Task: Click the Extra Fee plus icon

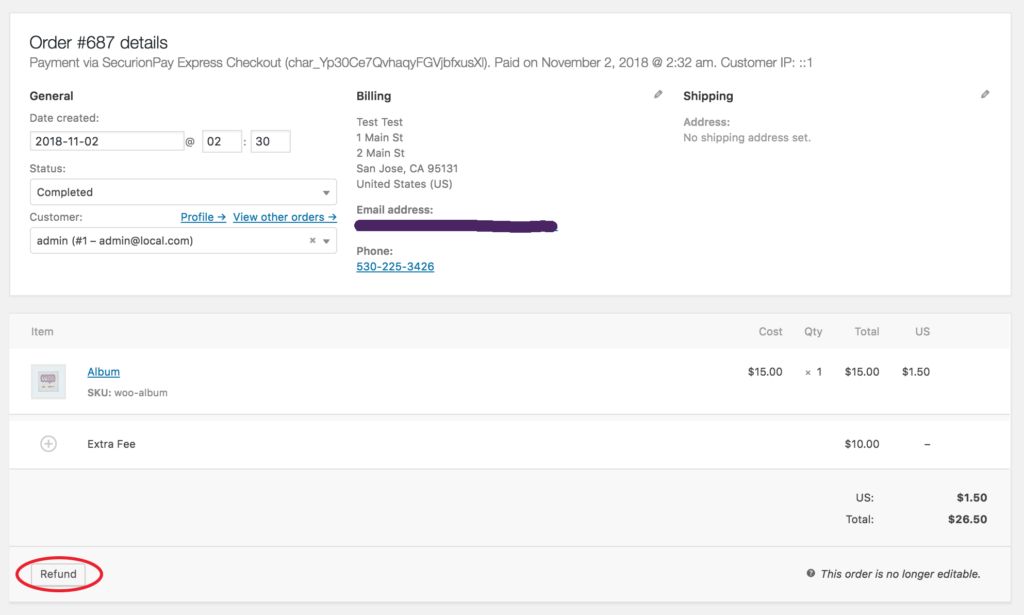Action: [x=48, y=444]
